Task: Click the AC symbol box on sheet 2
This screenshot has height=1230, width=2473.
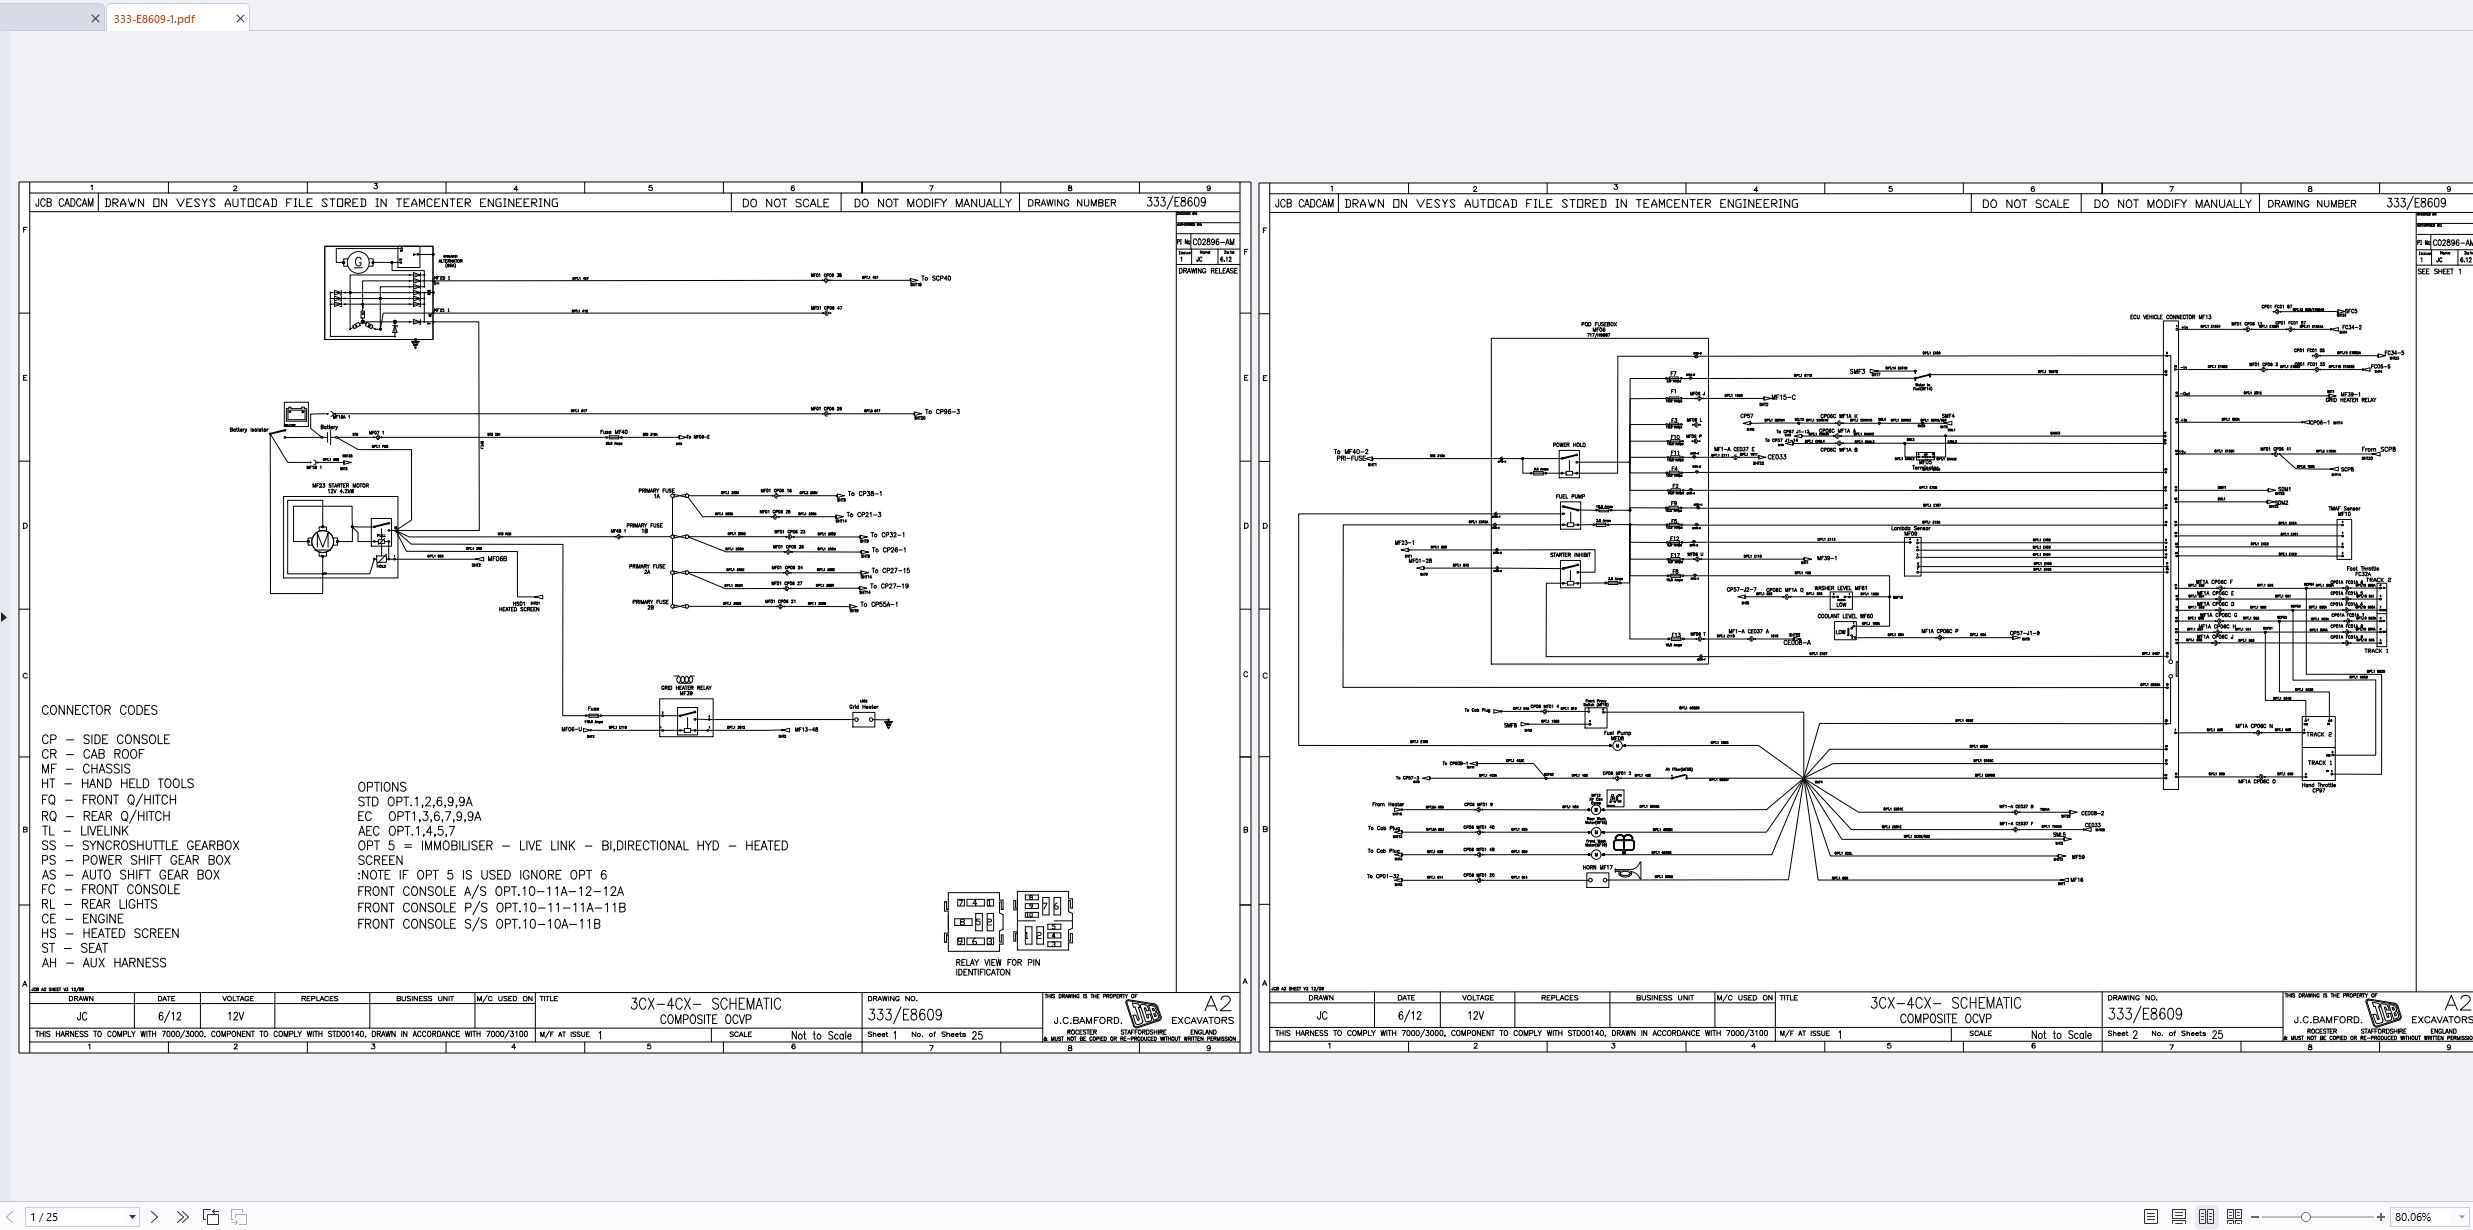Action: tap(1615, 798)
